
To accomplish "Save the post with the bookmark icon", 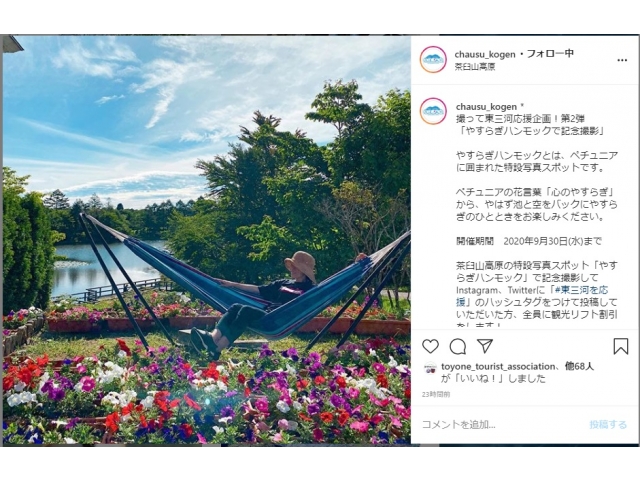I will [x=620, y=346].
